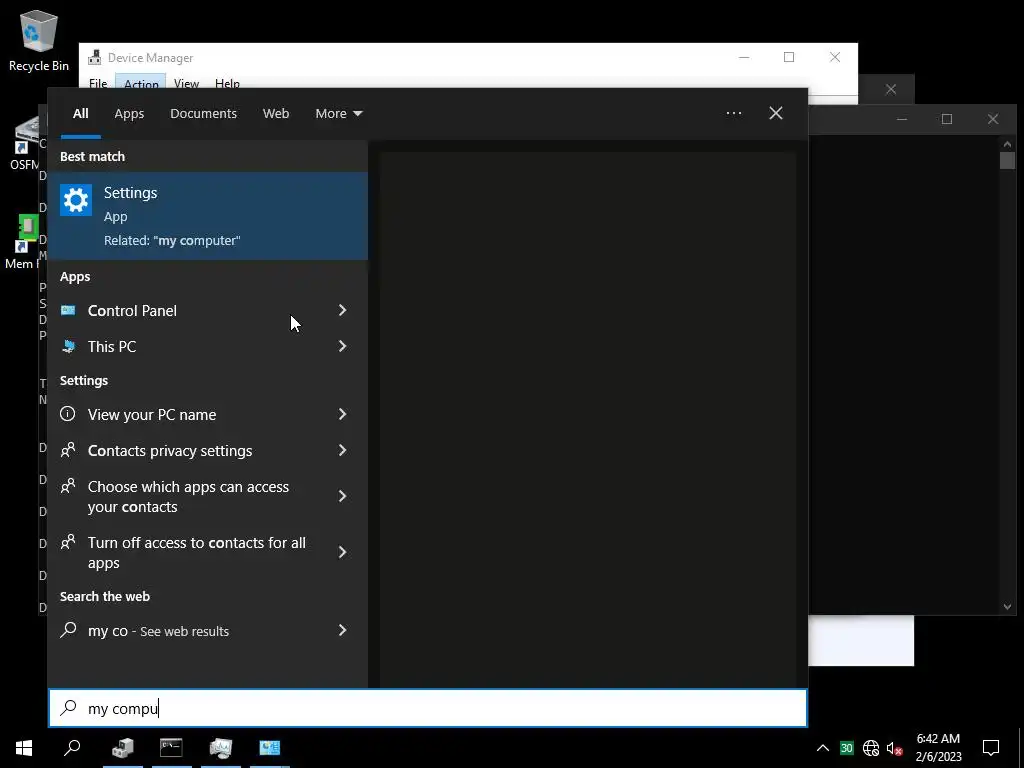Click the background window's scrollbar down arrow
This screenshot has height=768, width=1024.
[1007, 607]
